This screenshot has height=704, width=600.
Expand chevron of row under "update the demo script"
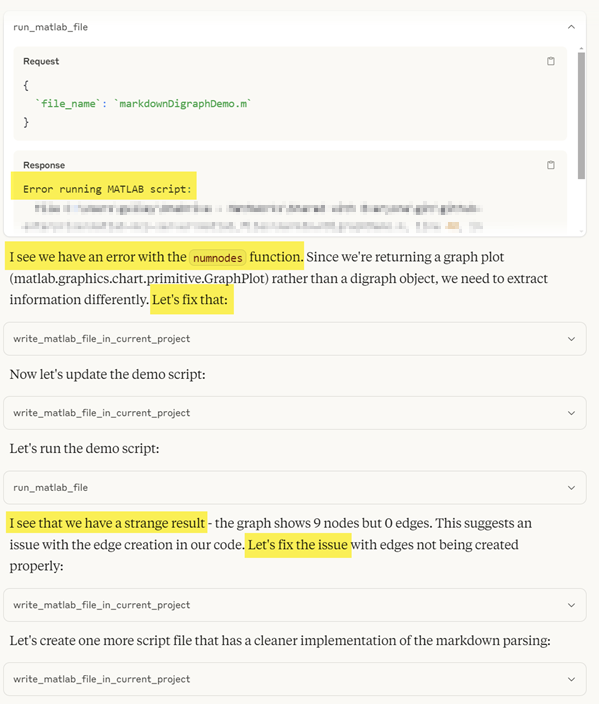click(571, 413)
